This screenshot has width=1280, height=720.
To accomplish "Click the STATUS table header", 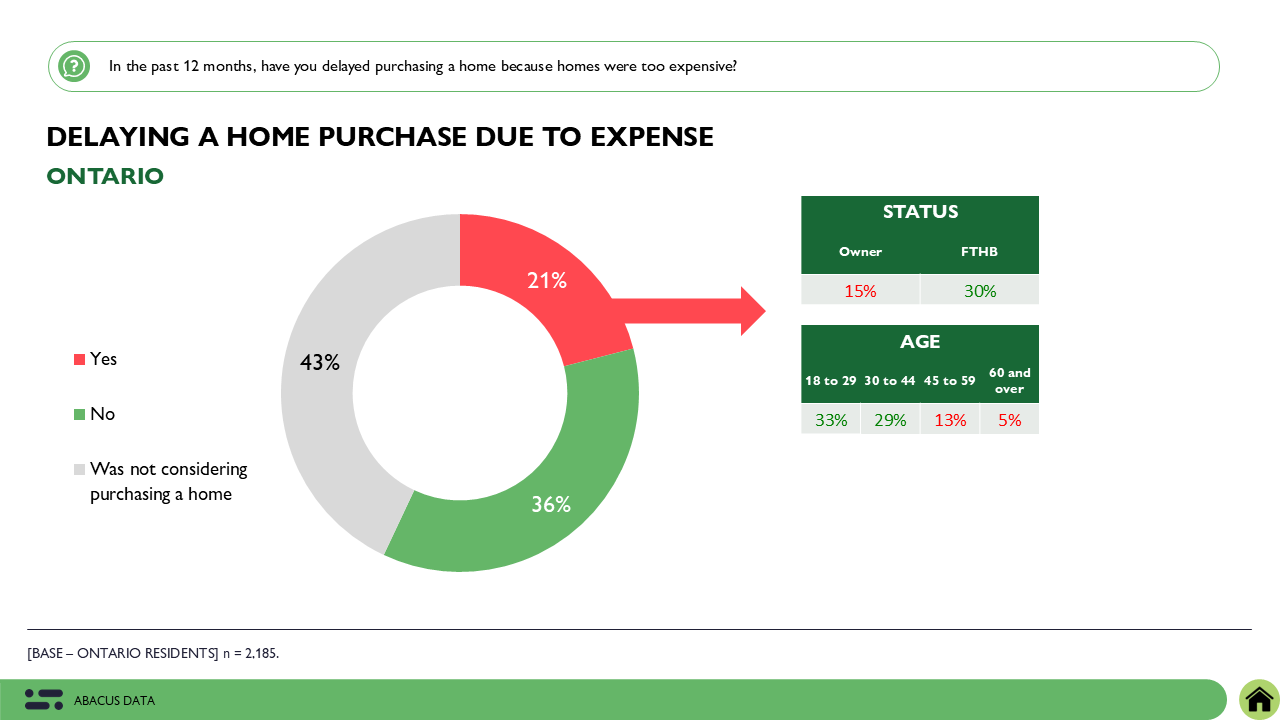I will 920,212.
